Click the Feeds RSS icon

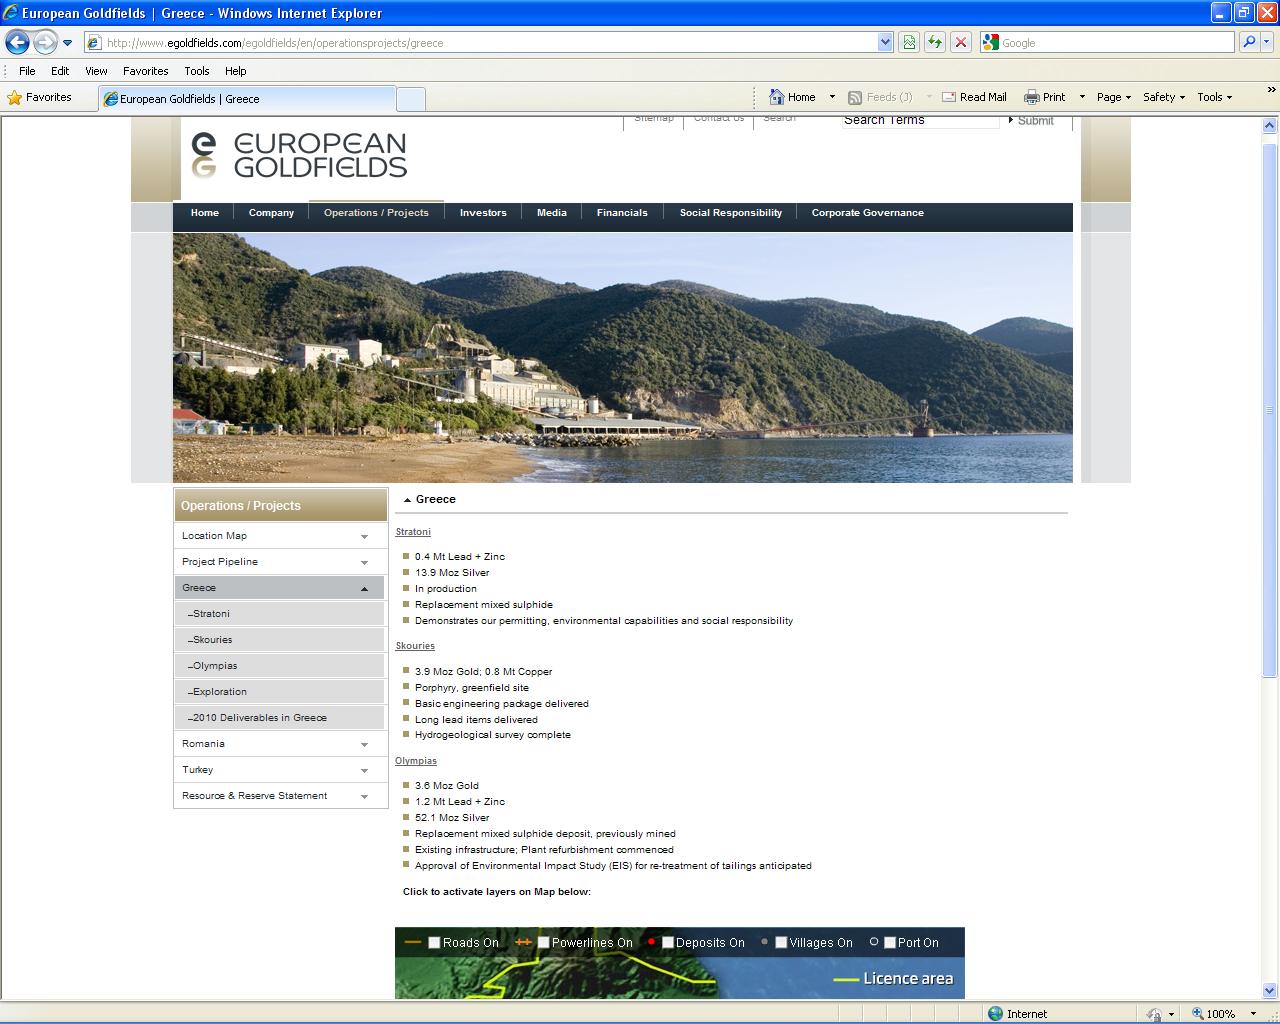(x=855, y=97)
